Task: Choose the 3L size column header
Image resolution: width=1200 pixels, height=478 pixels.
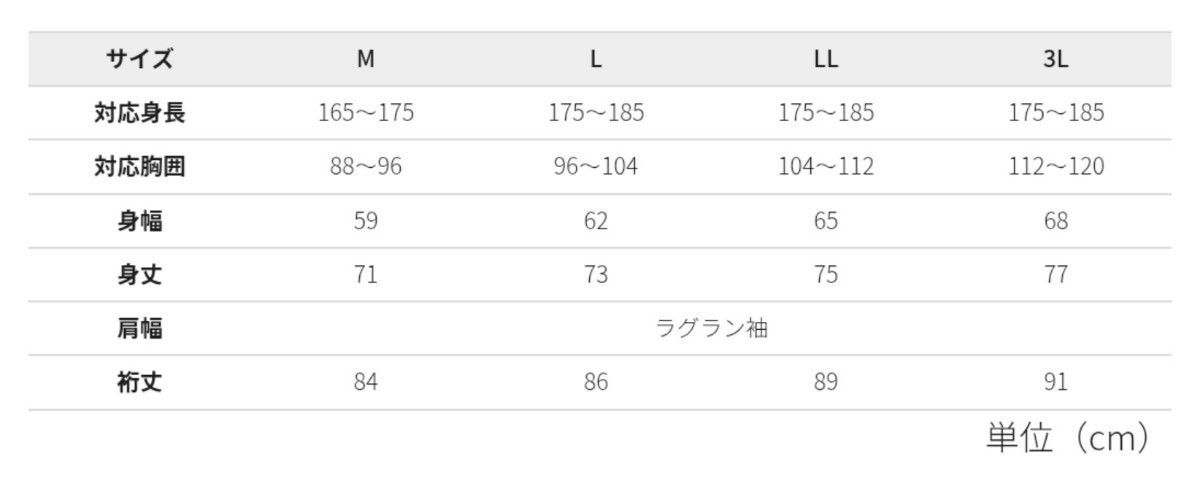Action: [1056, 59]
